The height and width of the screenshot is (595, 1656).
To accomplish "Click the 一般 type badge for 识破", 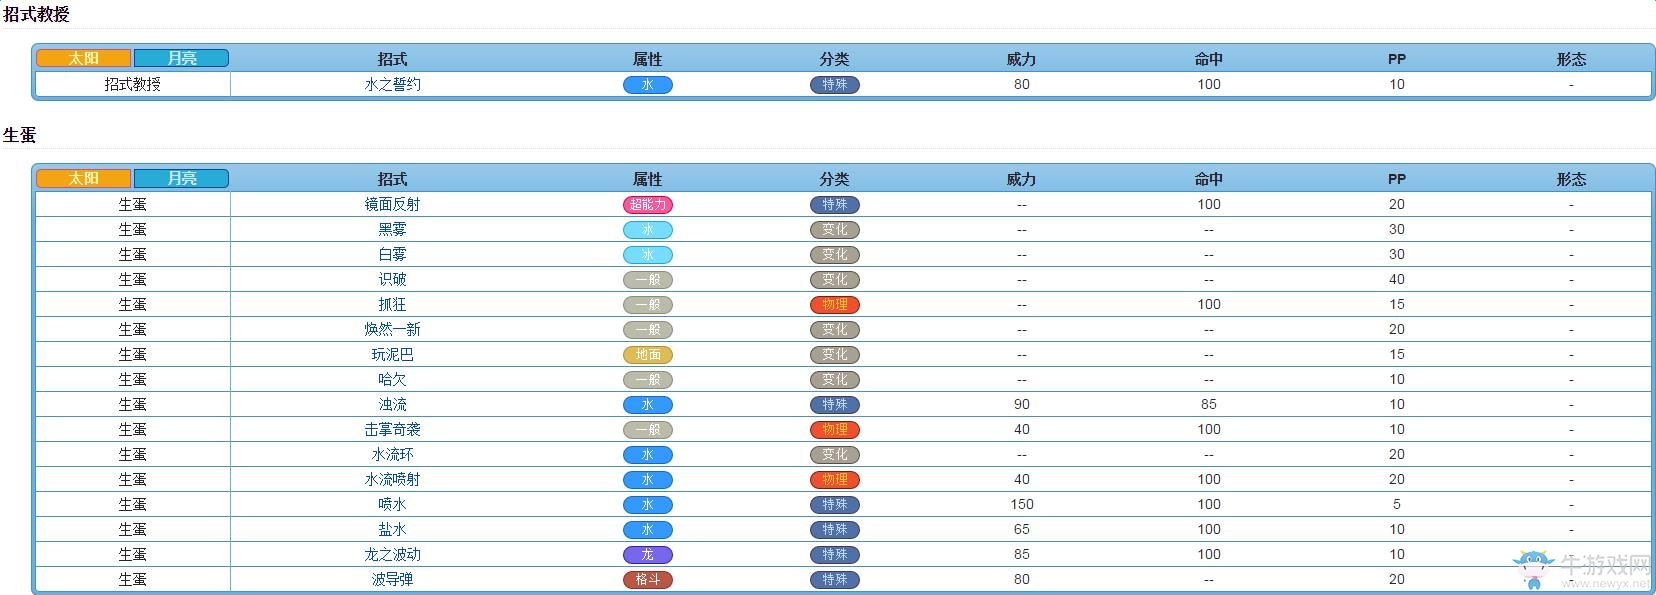I will click(x=648, y=280).
